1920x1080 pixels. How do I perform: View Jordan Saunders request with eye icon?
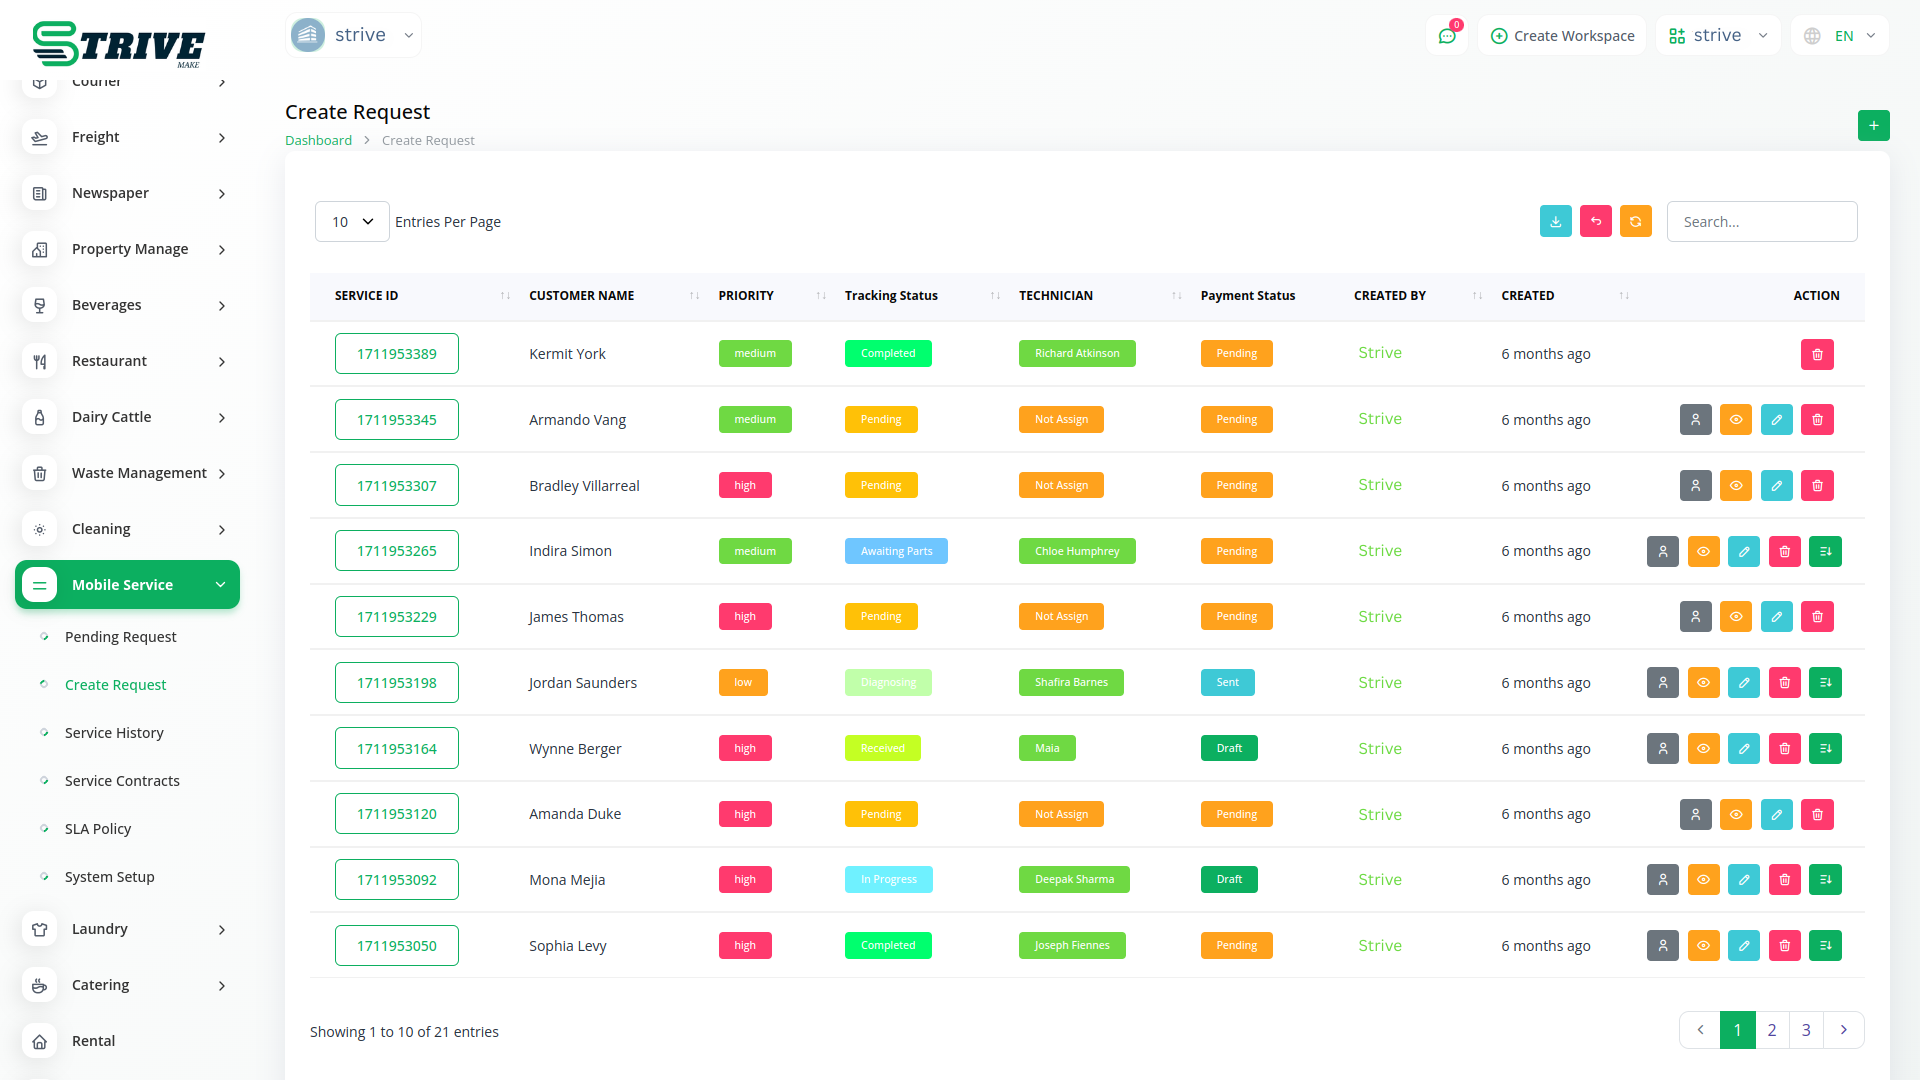tap(1703, 683)
